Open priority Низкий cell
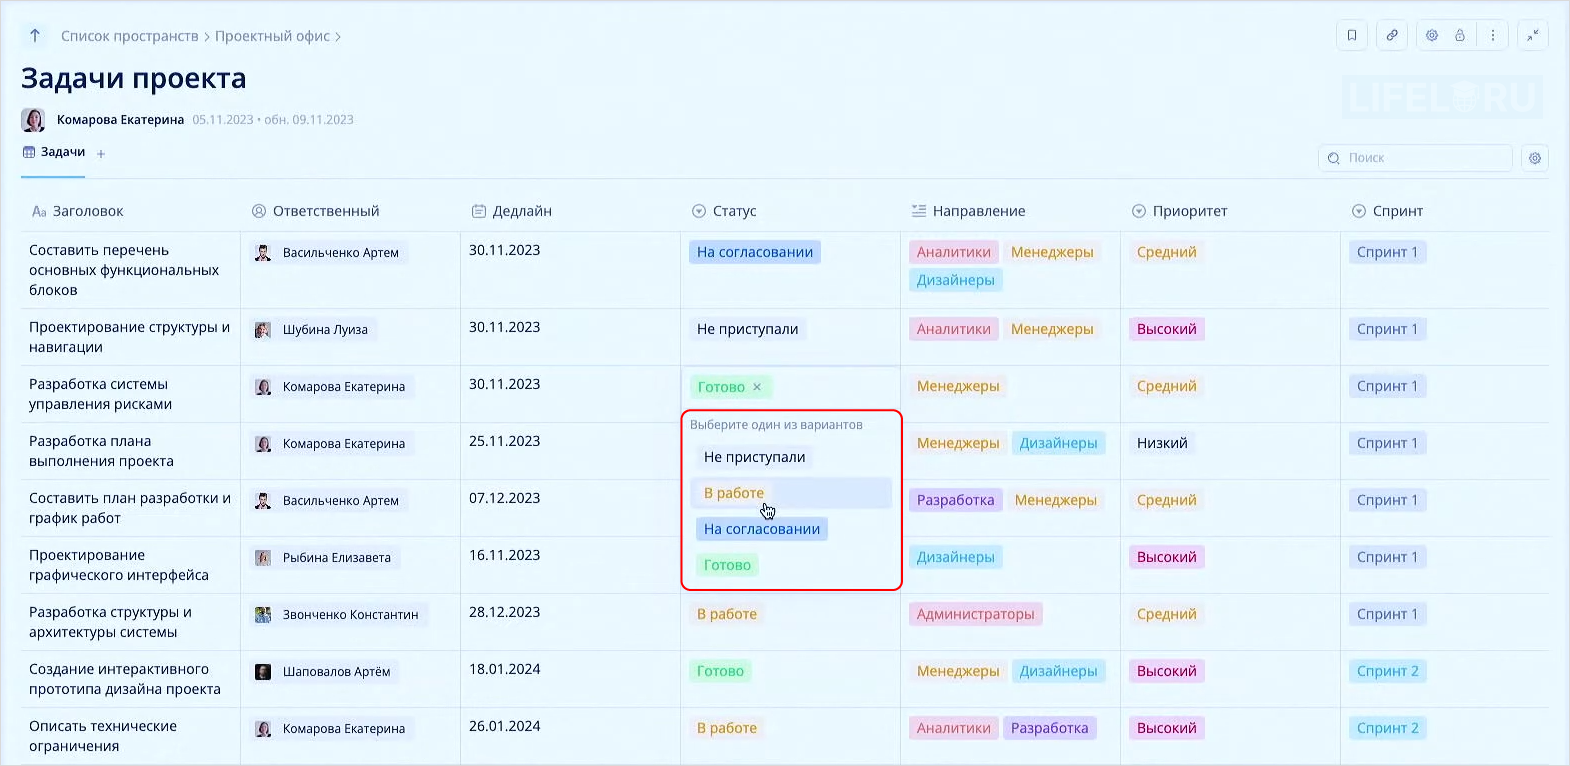The image size is (1570, 766). [x=1162, y=443]
